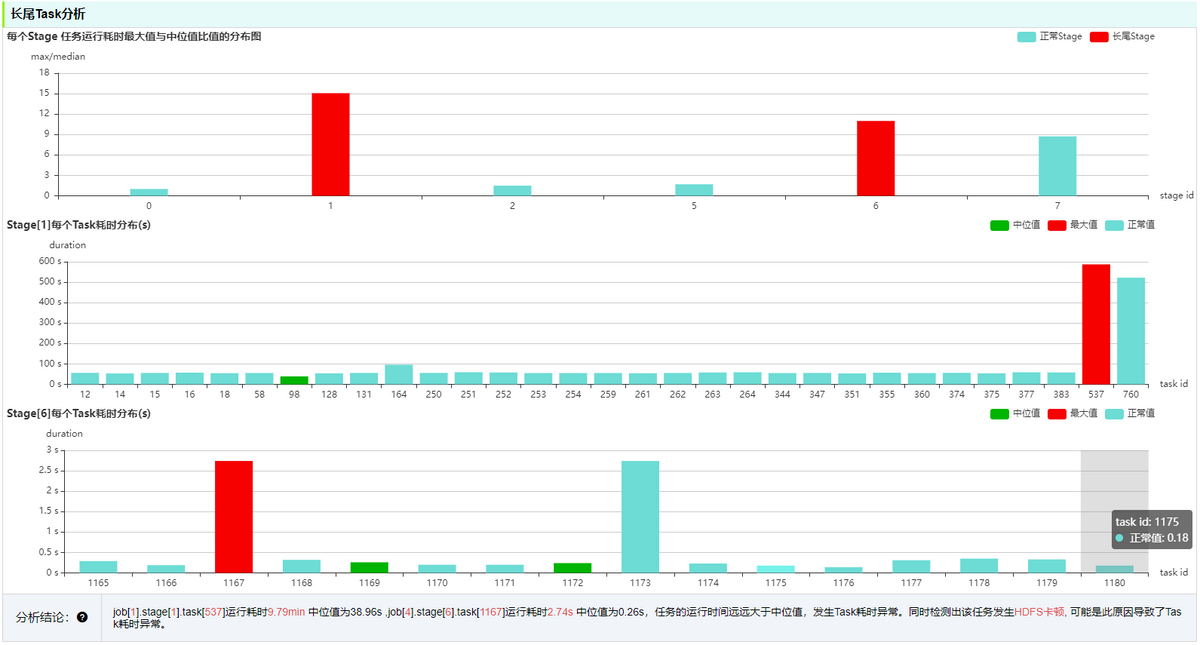Click the green 正常Stage legend color swatch

(1027, 36)
